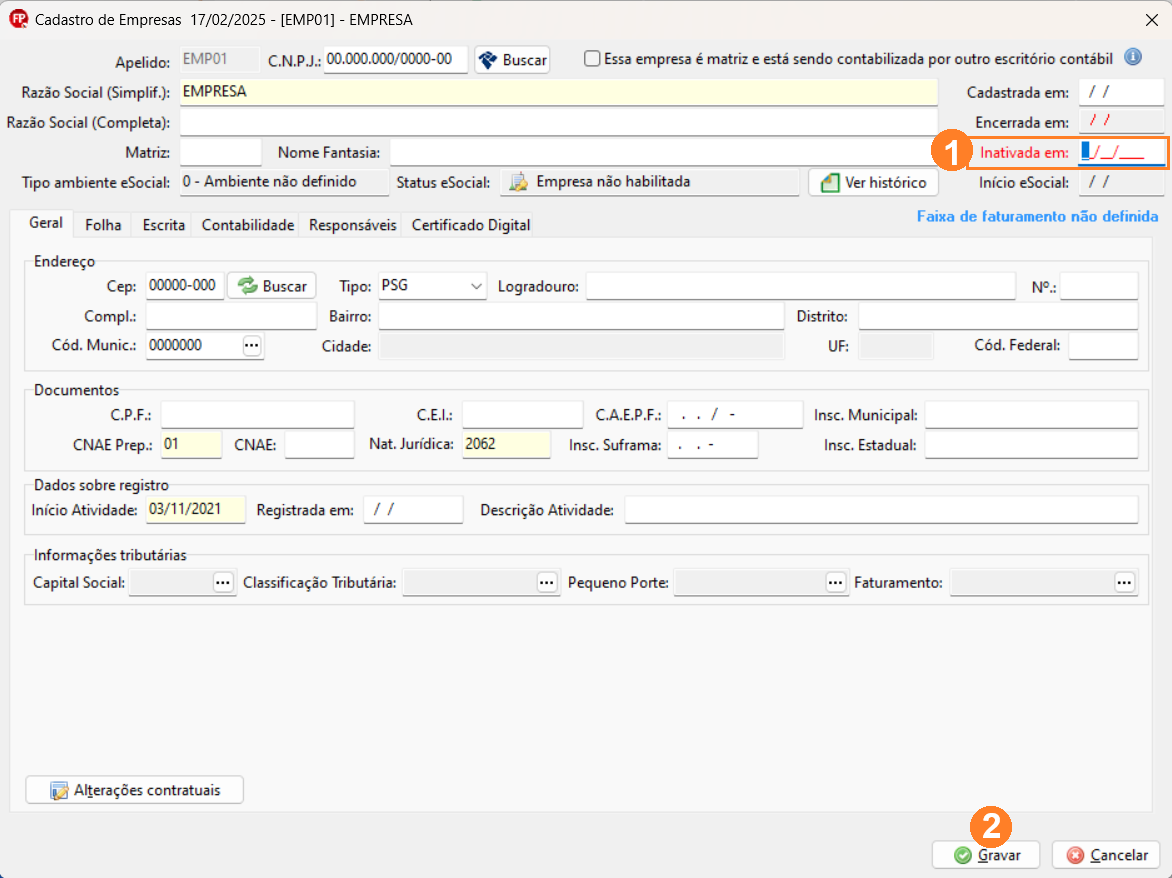Open Alterações contratuais
Image resolution: width=1172 pixels, height=878 pixels.
tap(135, 790)
